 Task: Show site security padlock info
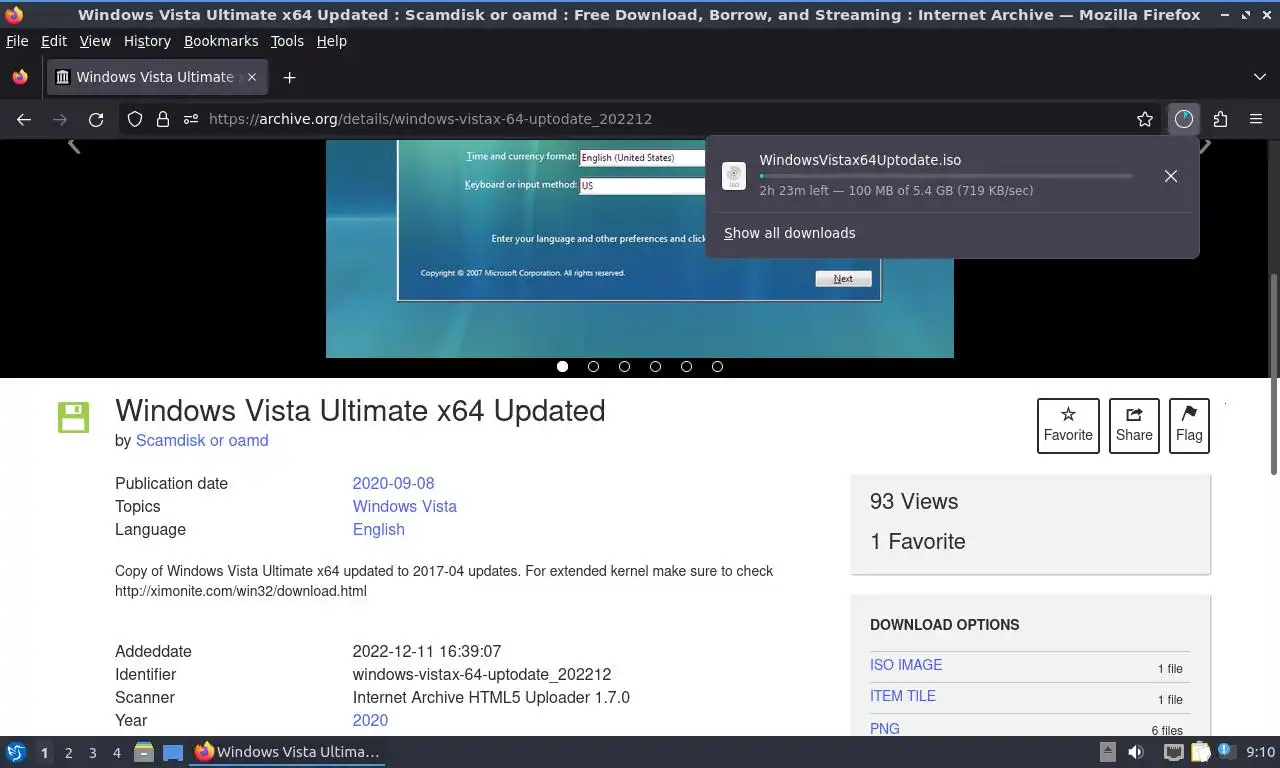pyautogui.click(x=163, y=119)
